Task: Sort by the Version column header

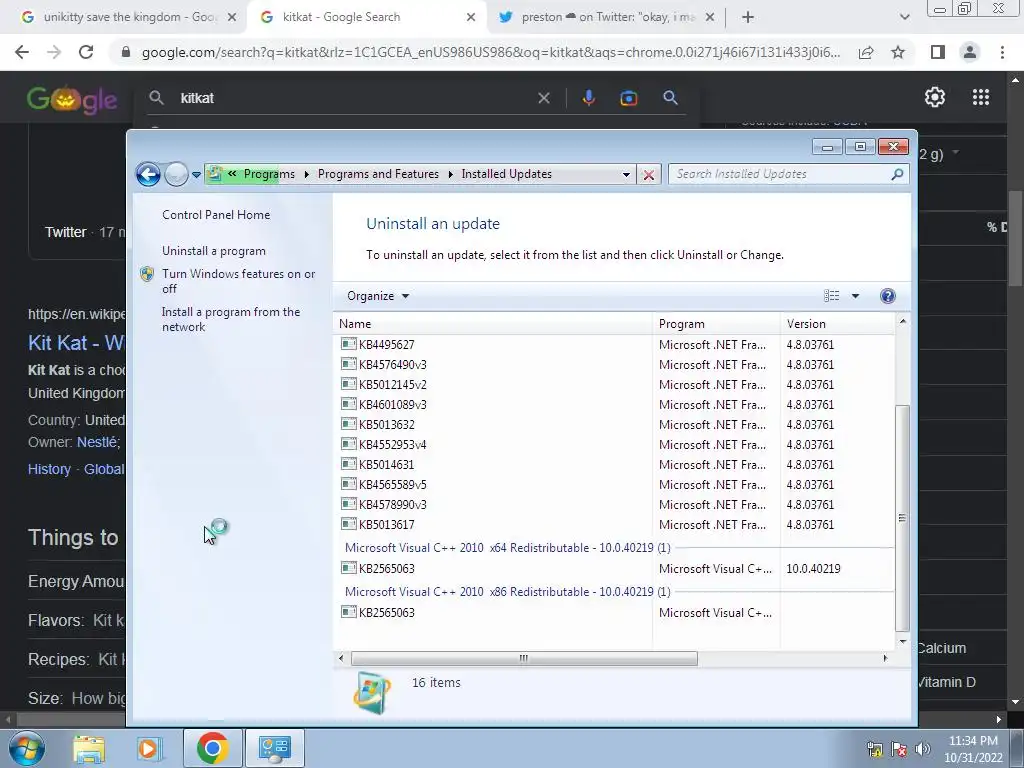Action: [x=837, y=324]
